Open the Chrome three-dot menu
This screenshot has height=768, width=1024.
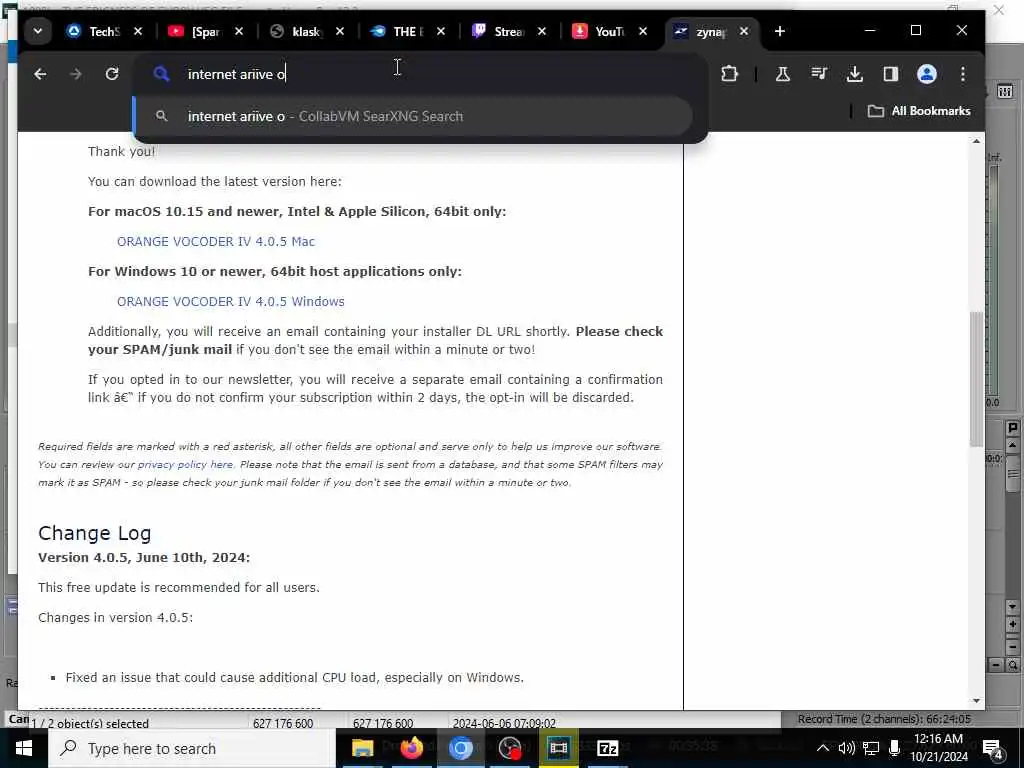click(x=963, y=74)
